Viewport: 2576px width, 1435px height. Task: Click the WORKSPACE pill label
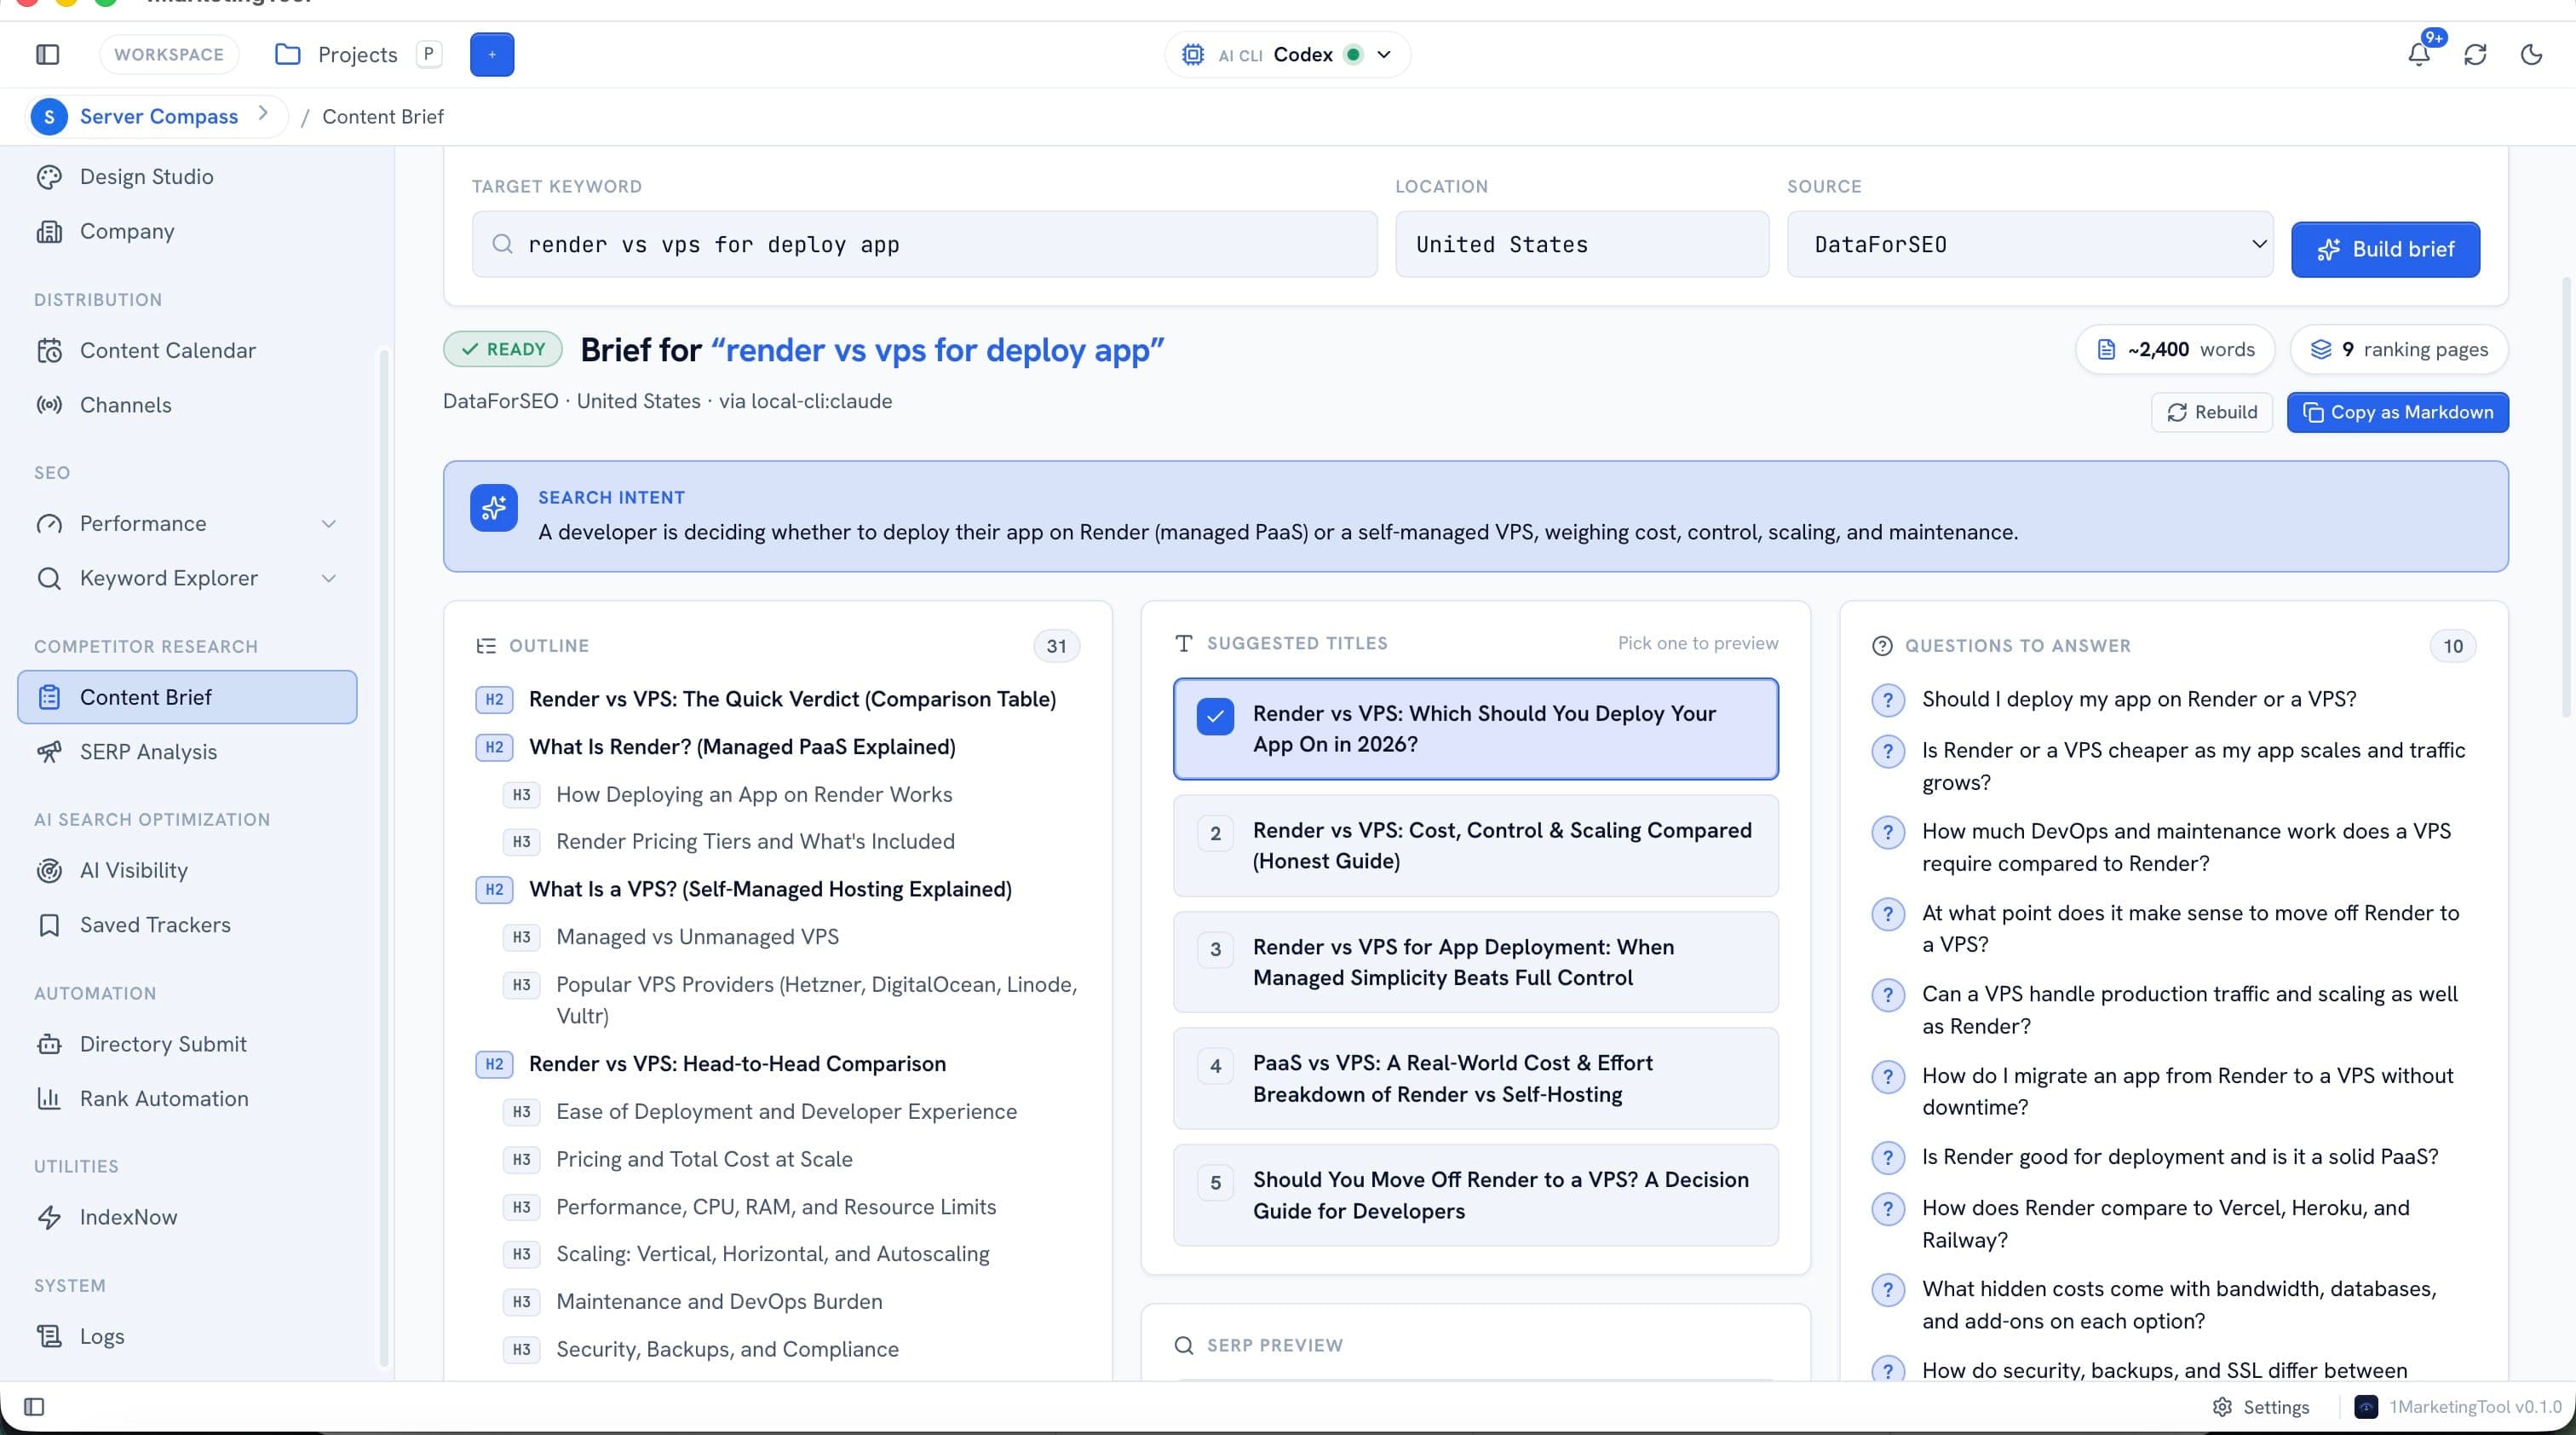tap(169, 54)
